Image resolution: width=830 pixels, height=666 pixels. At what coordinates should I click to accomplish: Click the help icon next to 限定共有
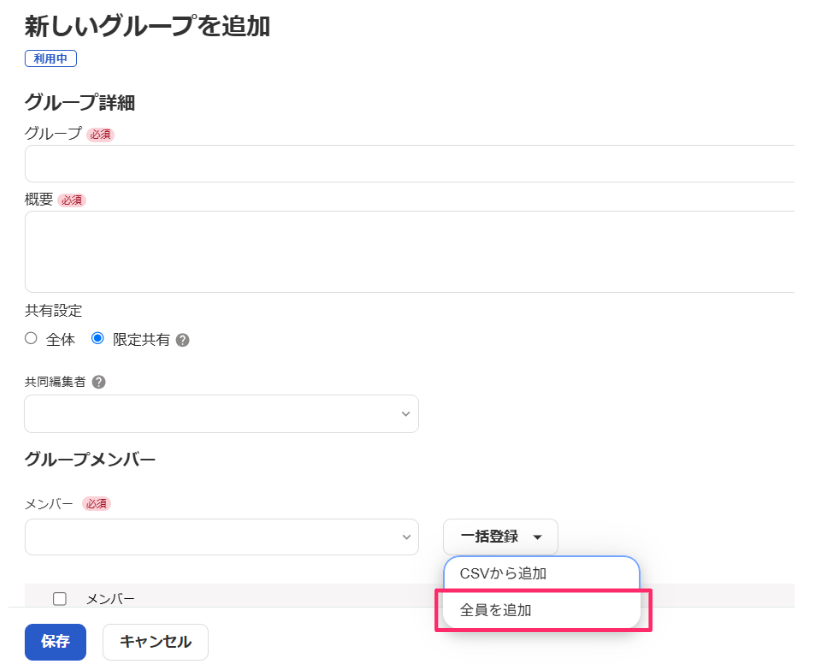click(183, 340)
